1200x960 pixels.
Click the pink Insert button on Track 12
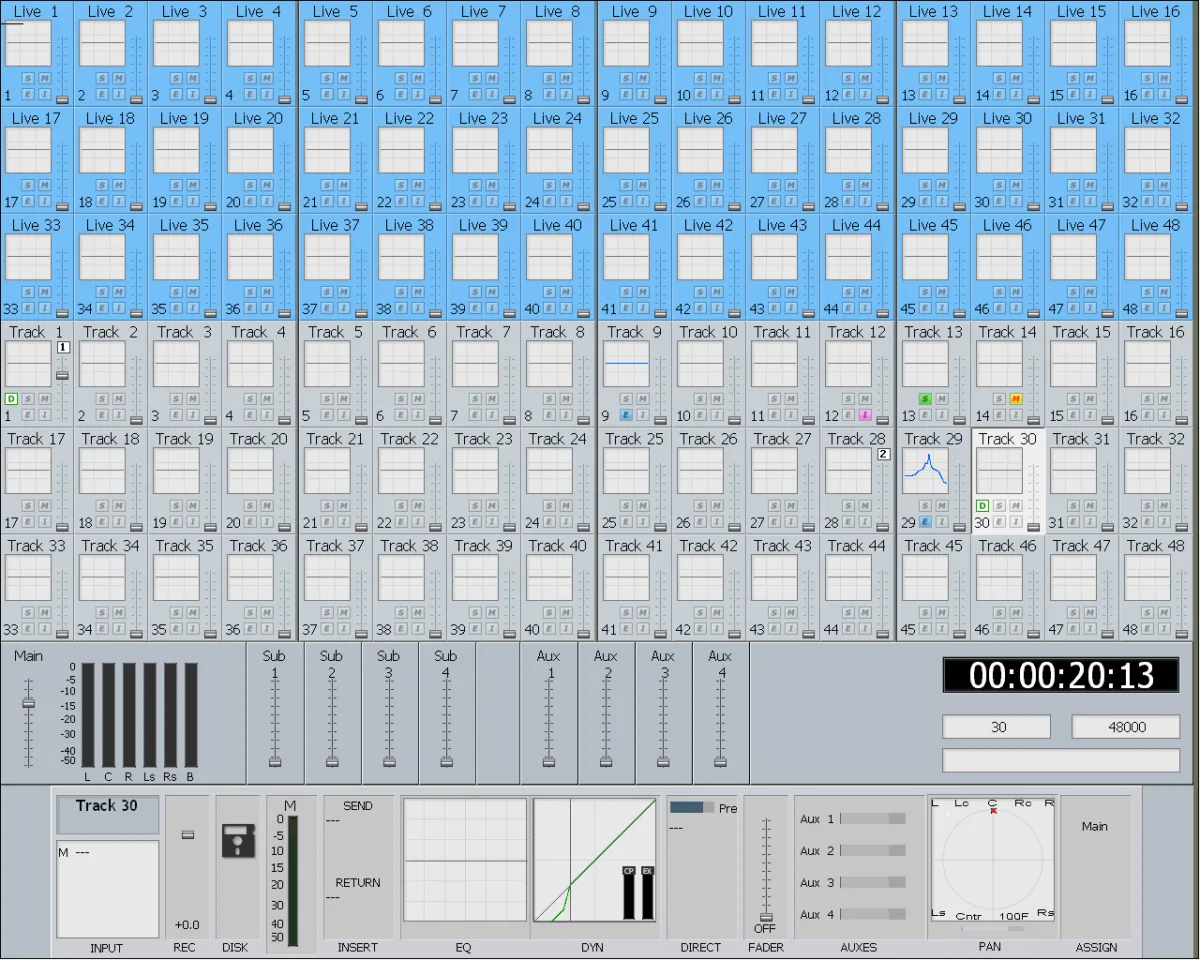click(864, 415)
